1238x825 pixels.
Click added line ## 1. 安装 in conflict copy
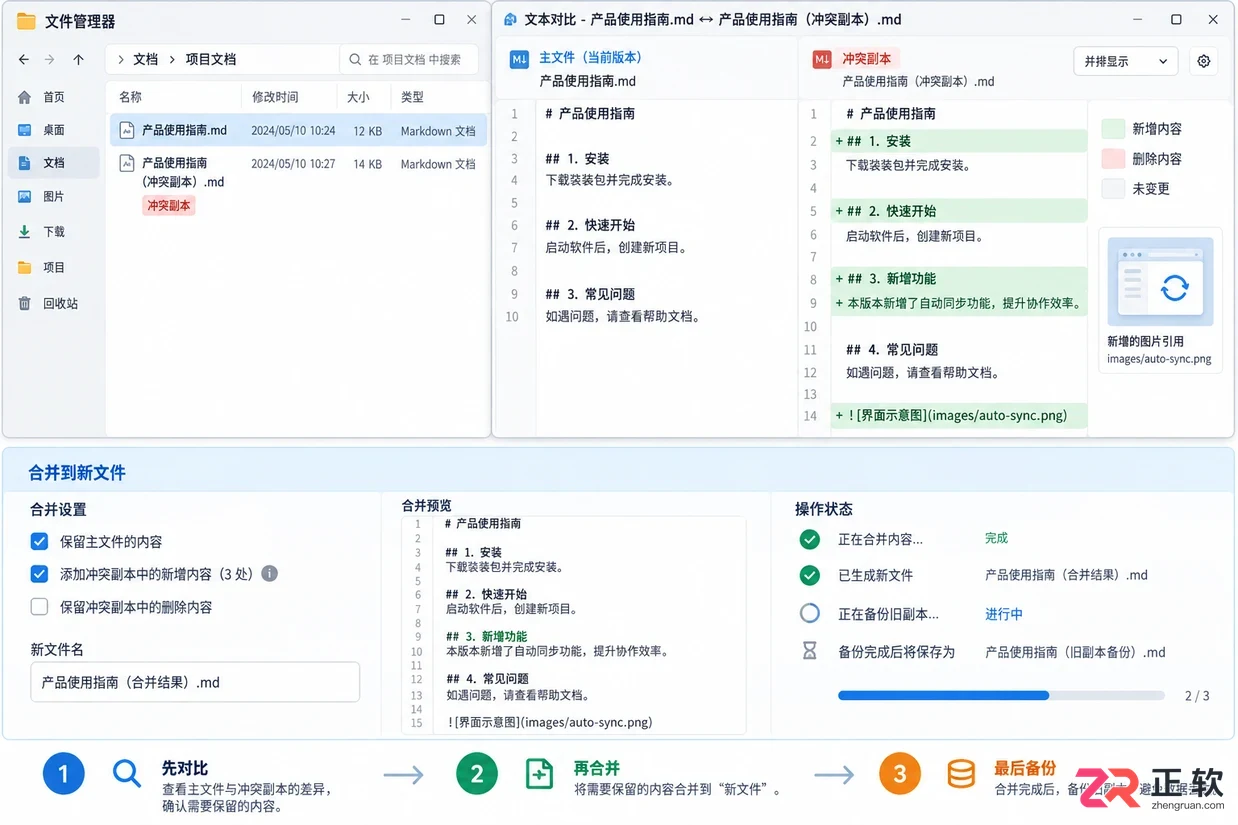pos(958,141)
